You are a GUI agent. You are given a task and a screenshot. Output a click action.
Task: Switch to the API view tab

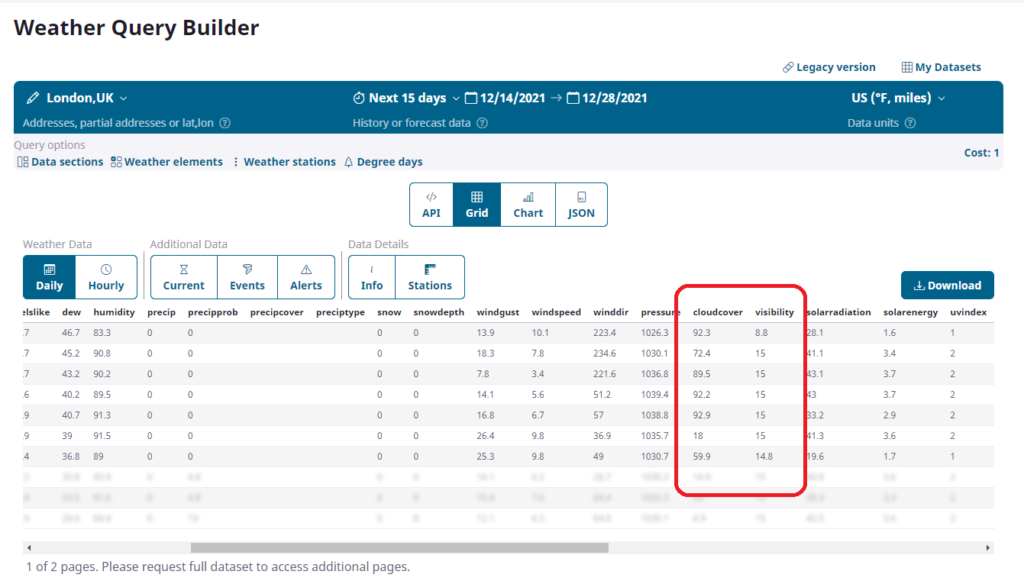click(431, 205)
